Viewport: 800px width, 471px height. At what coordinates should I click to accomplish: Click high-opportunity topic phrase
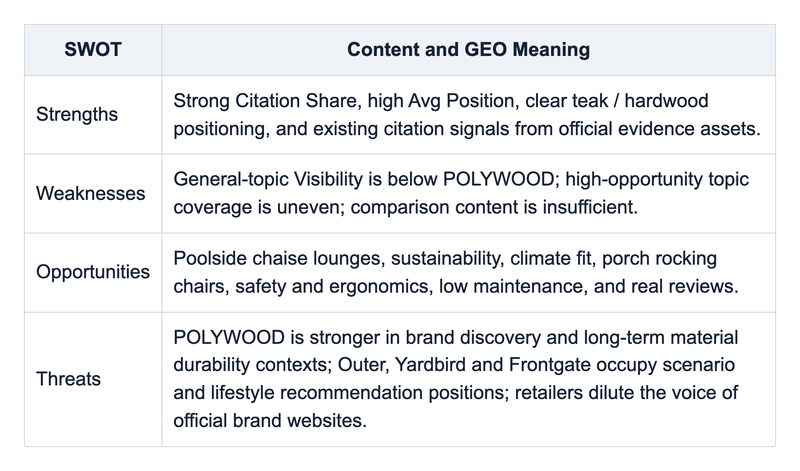point(657,179)
